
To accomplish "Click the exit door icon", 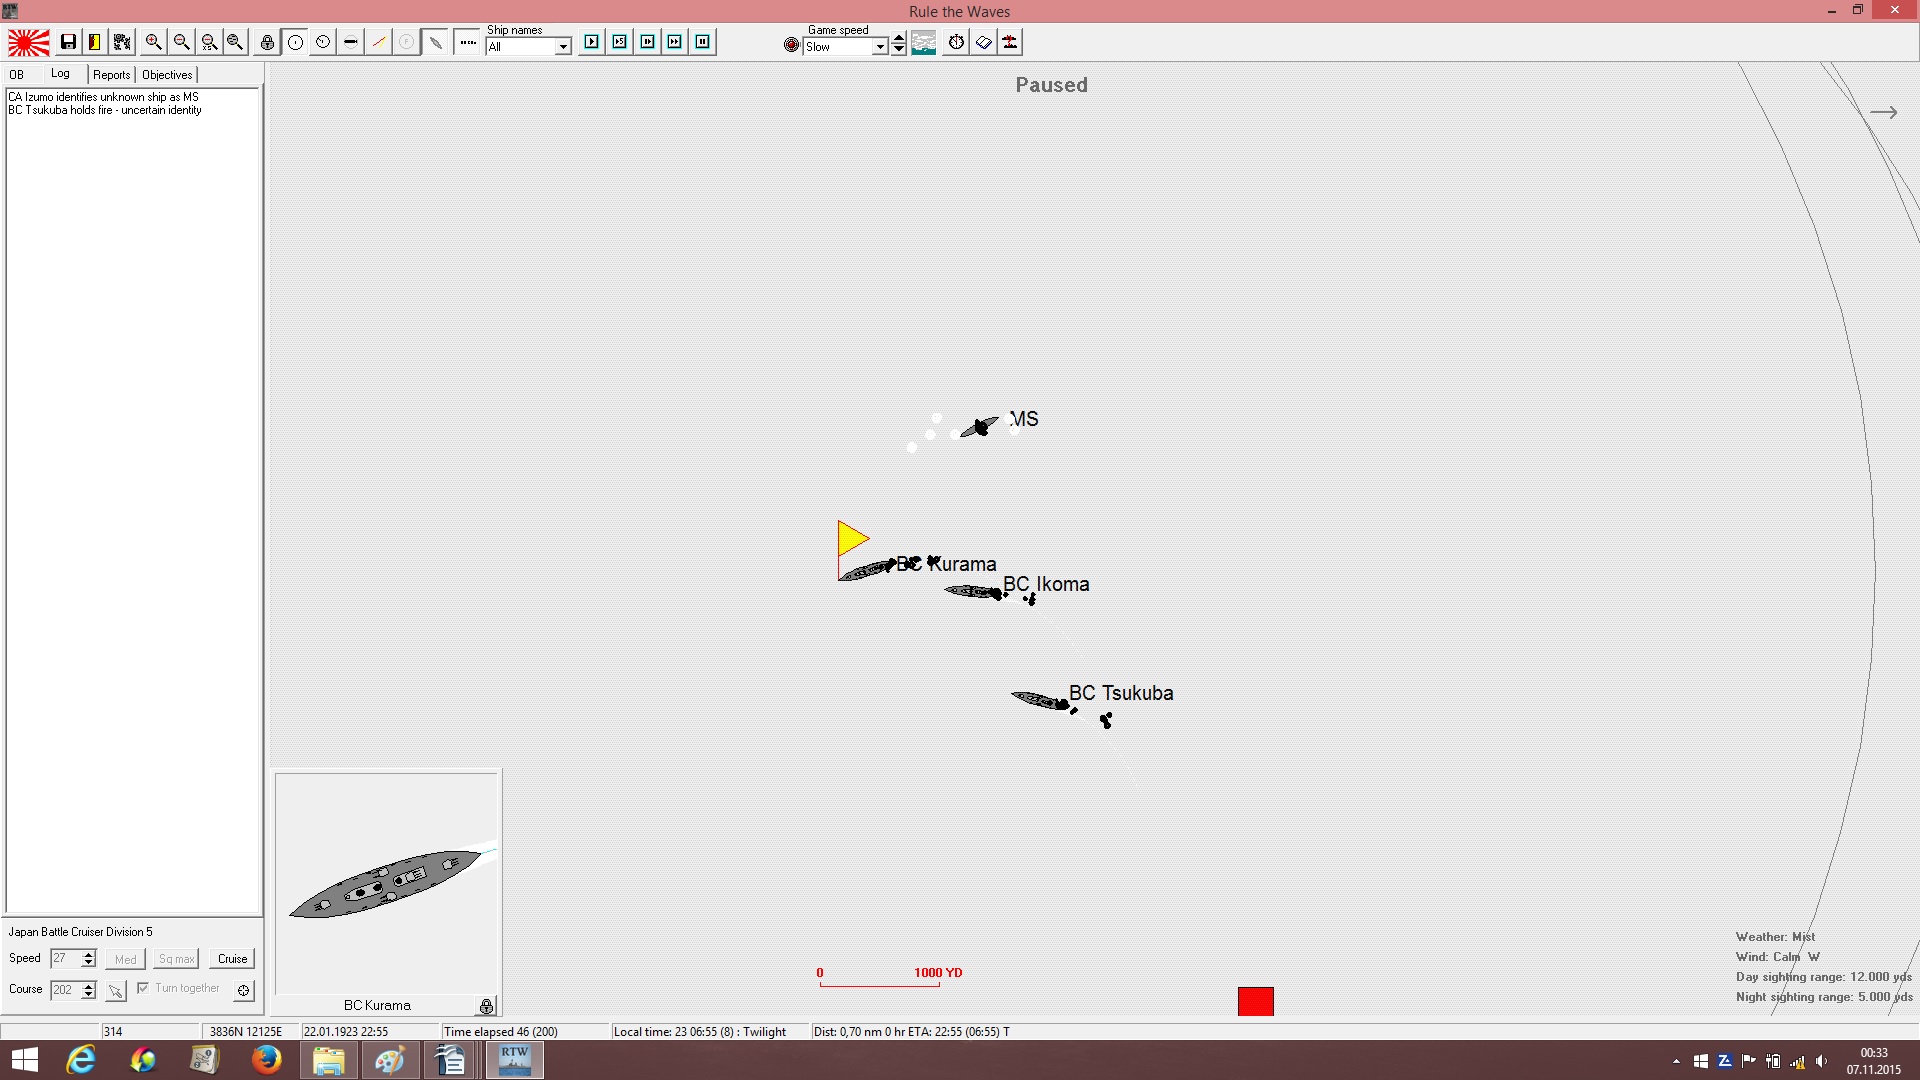I will [x=95, y=42].
